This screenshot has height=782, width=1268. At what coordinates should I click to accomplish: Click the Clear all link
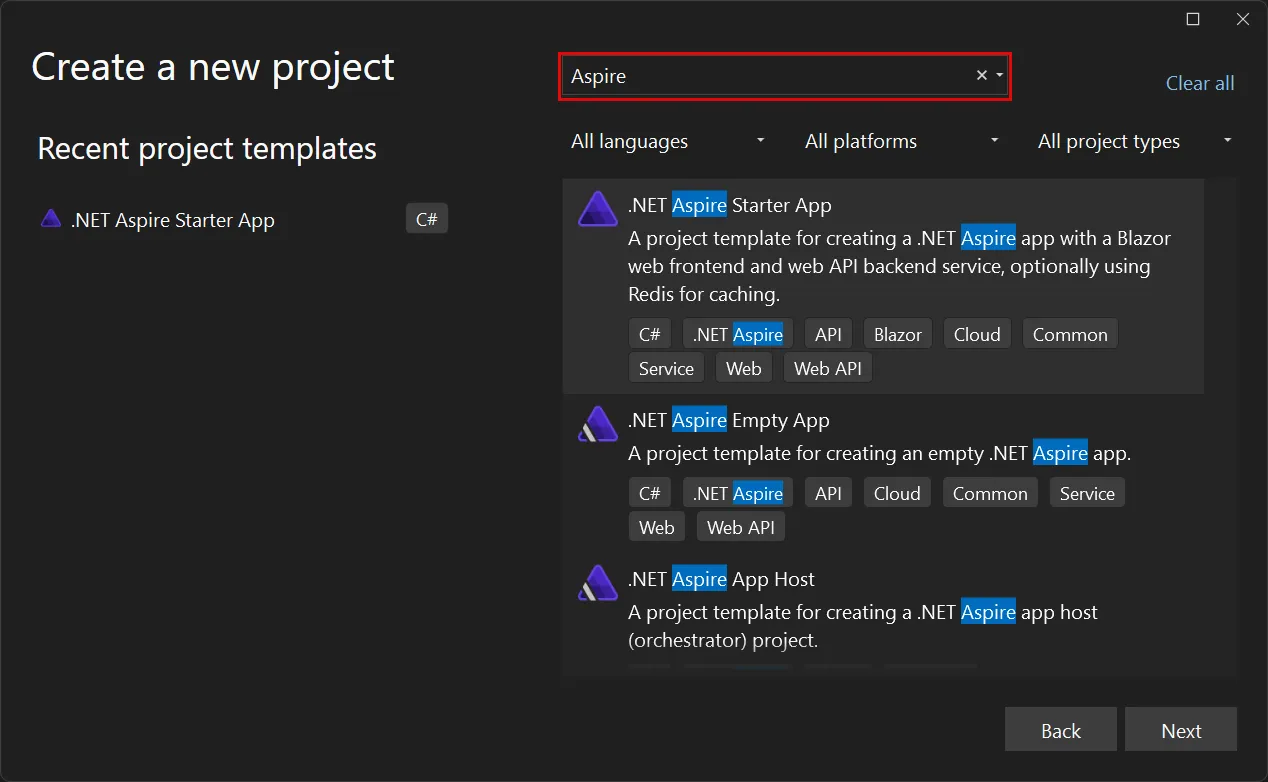click(x=1199, y=83)
